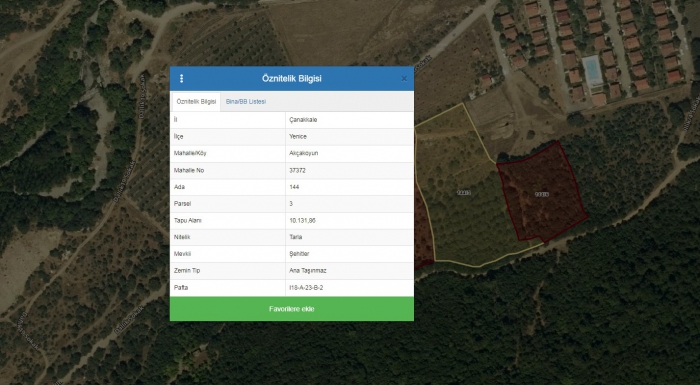Click the Tapu Alanı value 10.131,86

pyautogui.click(x=302, y=221)
